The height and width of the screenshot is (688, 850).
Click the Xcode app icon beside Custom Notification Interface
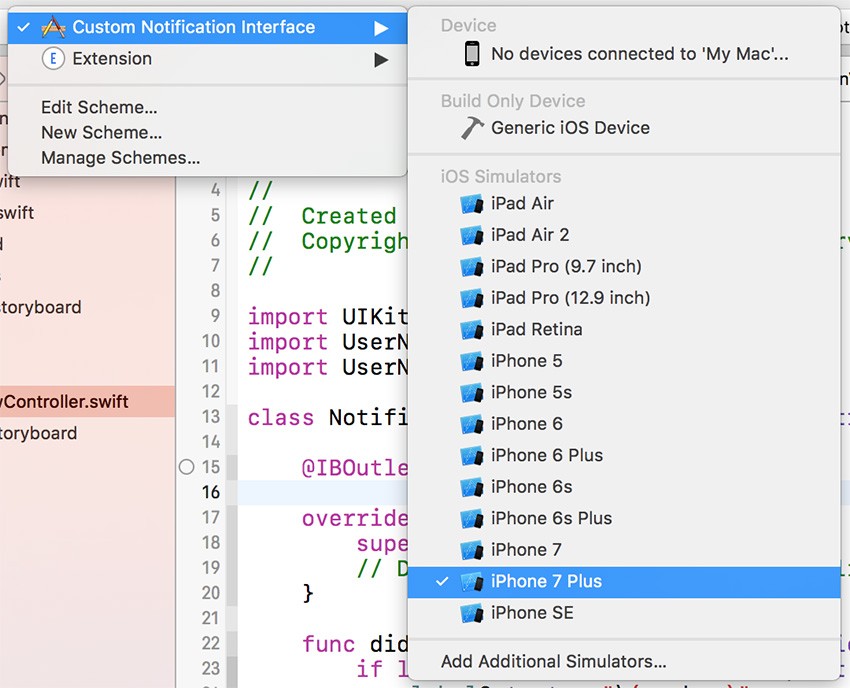click(x=53, y=27)
